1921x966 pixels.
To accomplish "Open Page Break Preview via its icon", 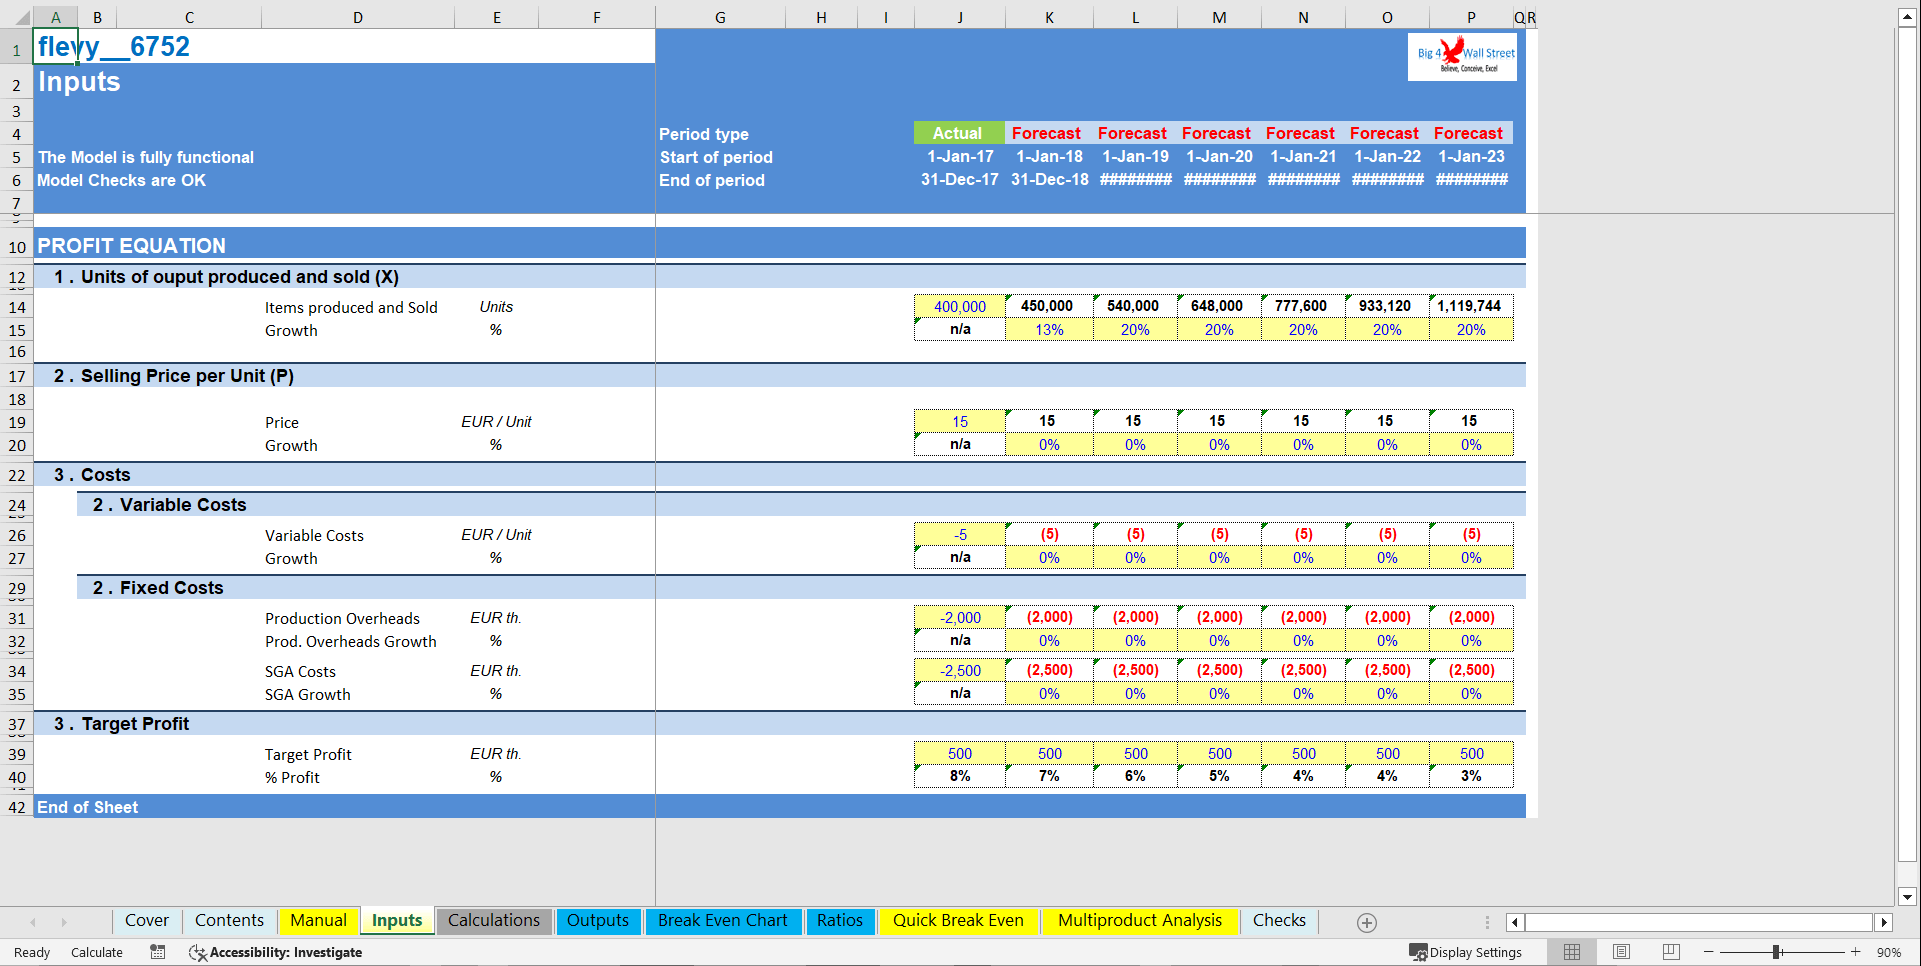I will click(x=1670, y=952).
